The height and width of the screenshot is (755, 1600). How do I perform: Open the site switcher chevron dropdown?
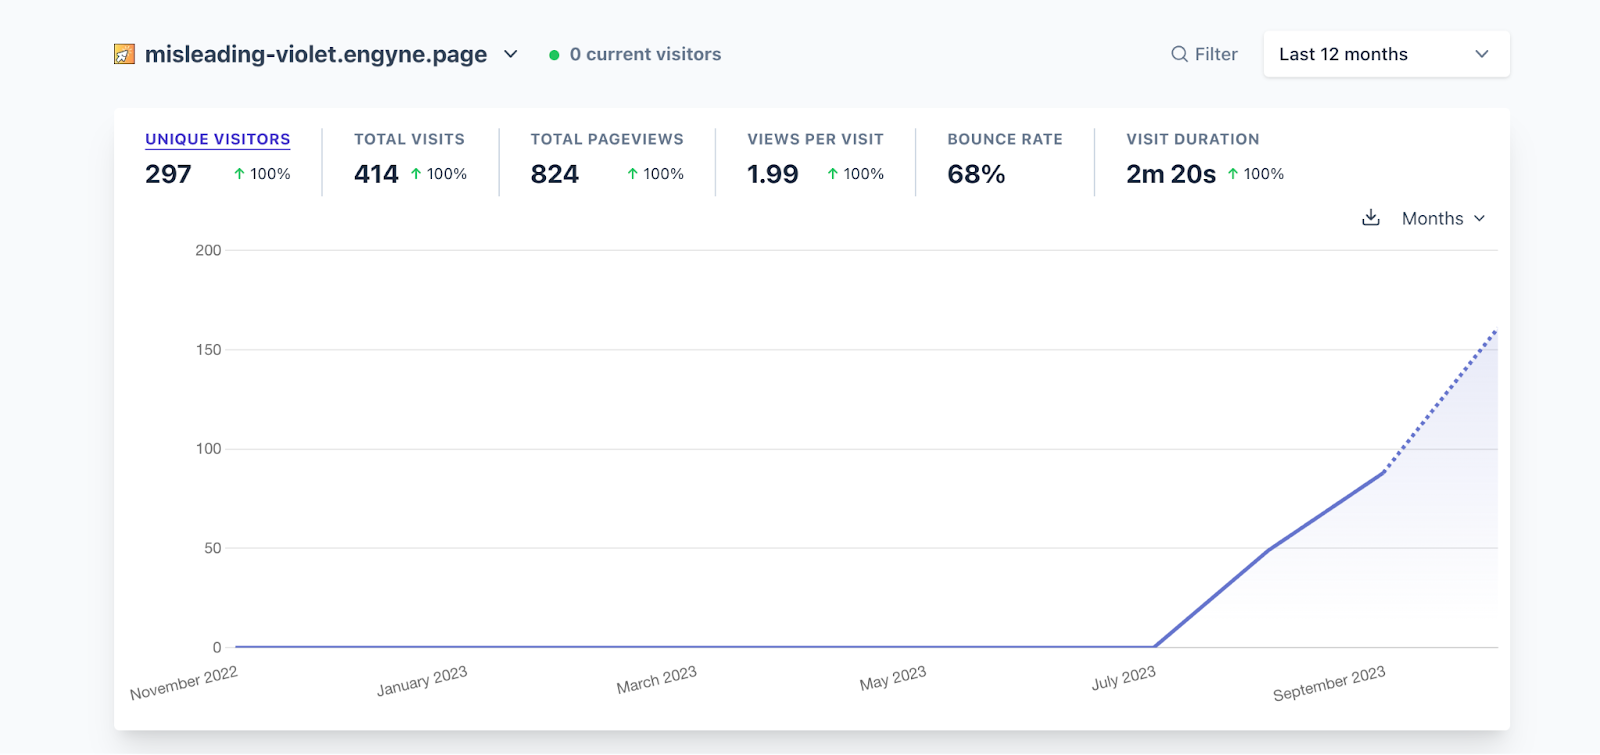(x=511, y=54)
